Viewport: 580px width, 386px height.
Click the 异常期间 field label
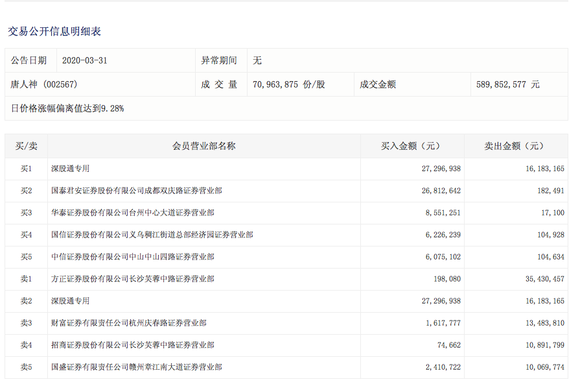coord(219,61)
